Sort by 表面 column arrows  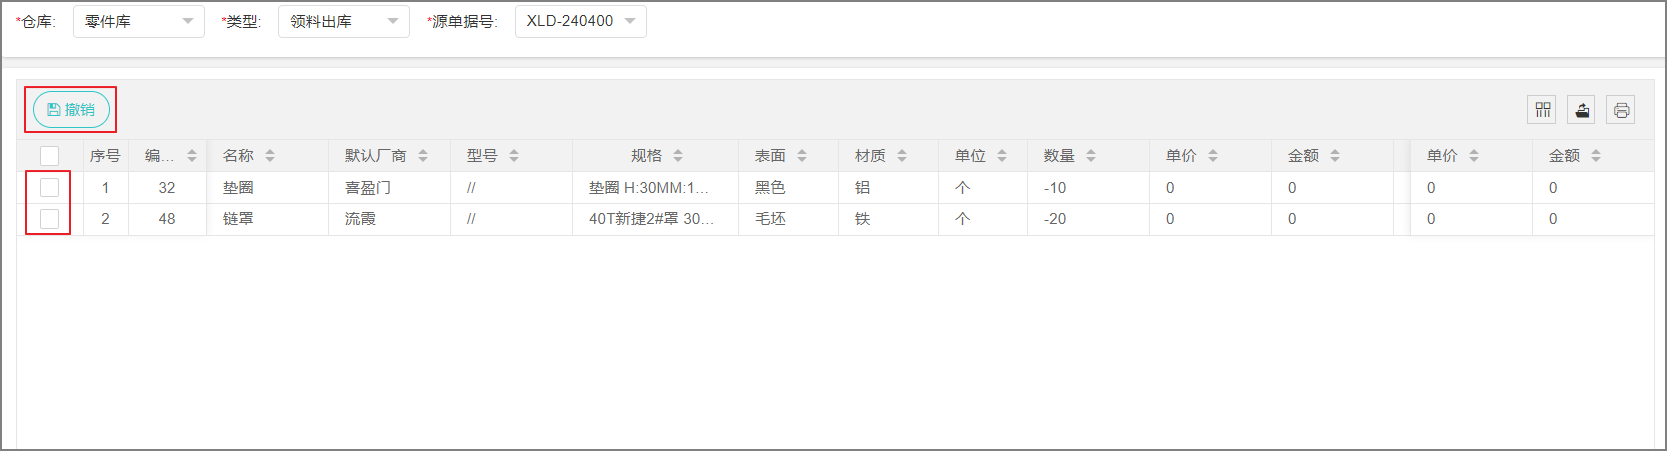(802, 156)
